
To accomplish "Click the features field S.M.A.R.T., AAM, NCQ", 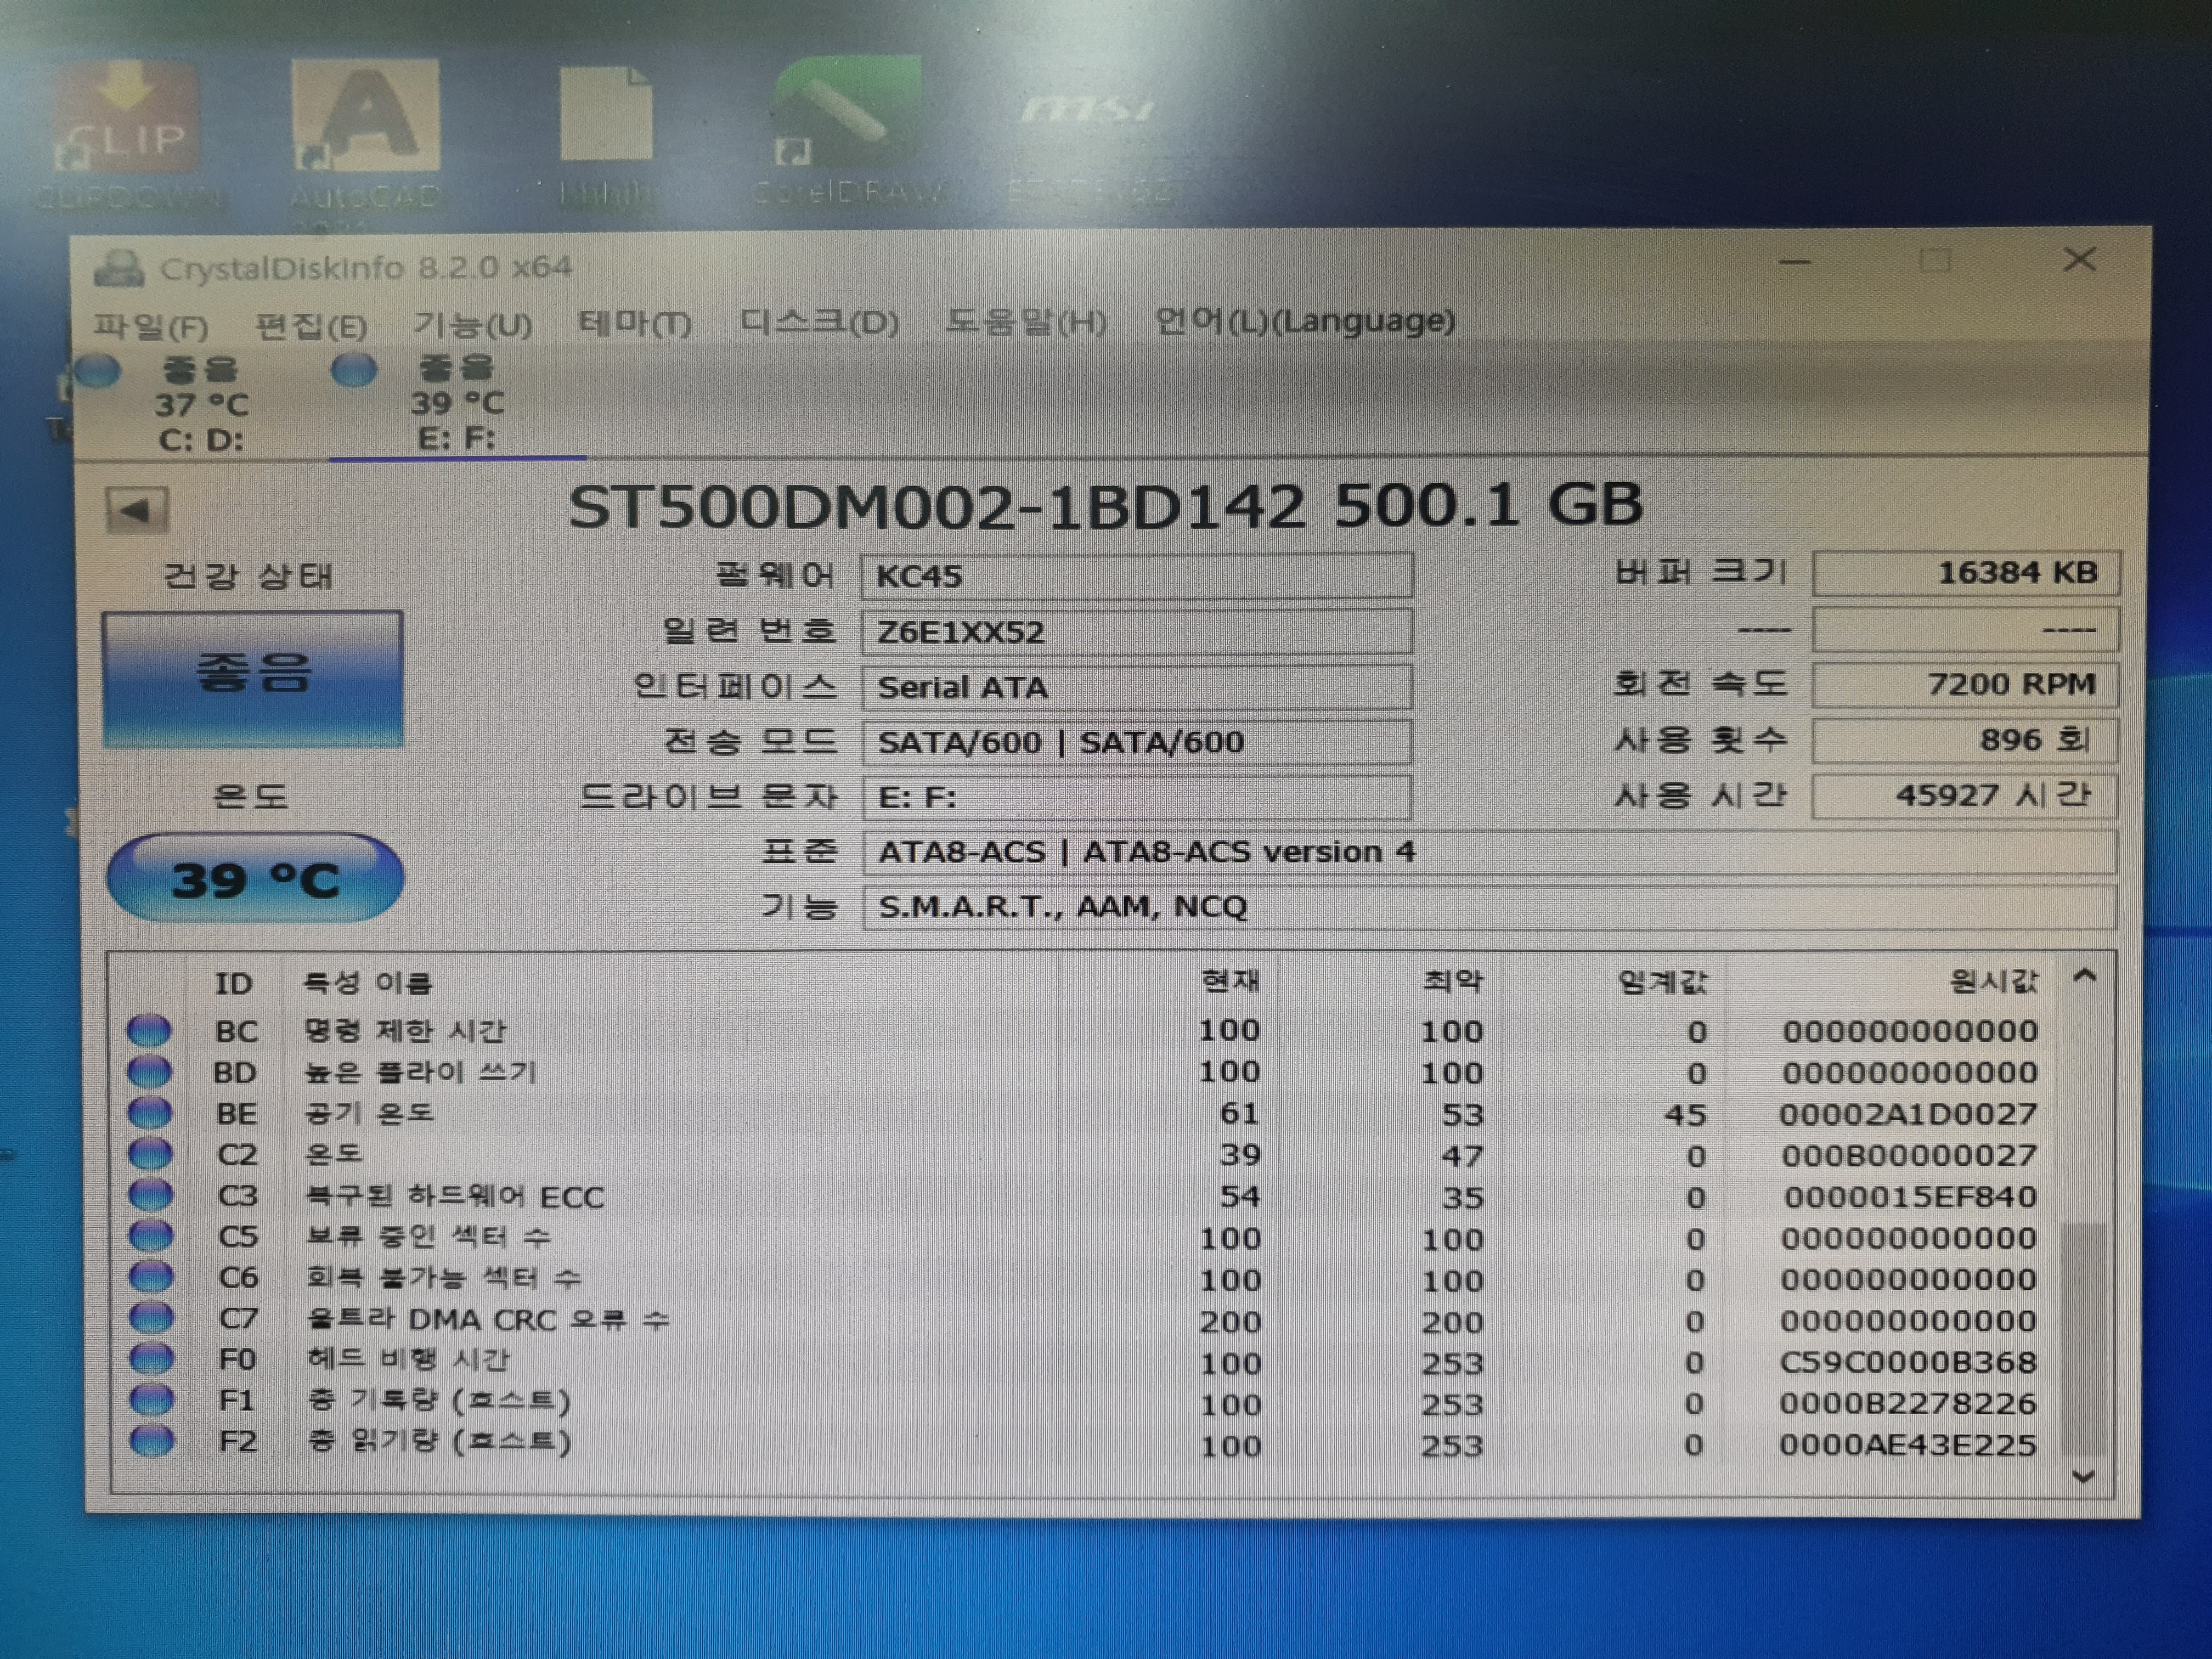I will tap(1489, 907).
